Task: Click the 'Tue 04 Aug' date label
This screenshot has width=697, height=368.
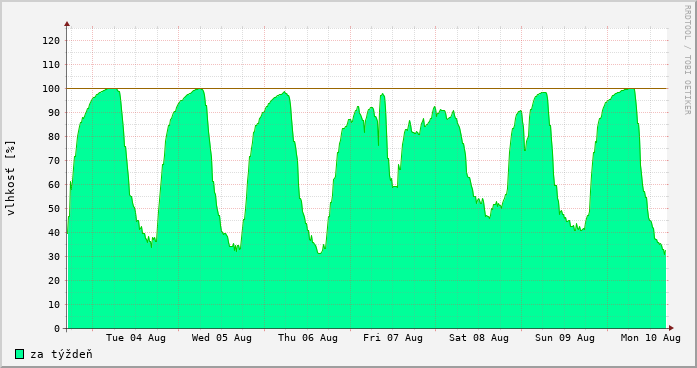Action: [x=136, y=338]
